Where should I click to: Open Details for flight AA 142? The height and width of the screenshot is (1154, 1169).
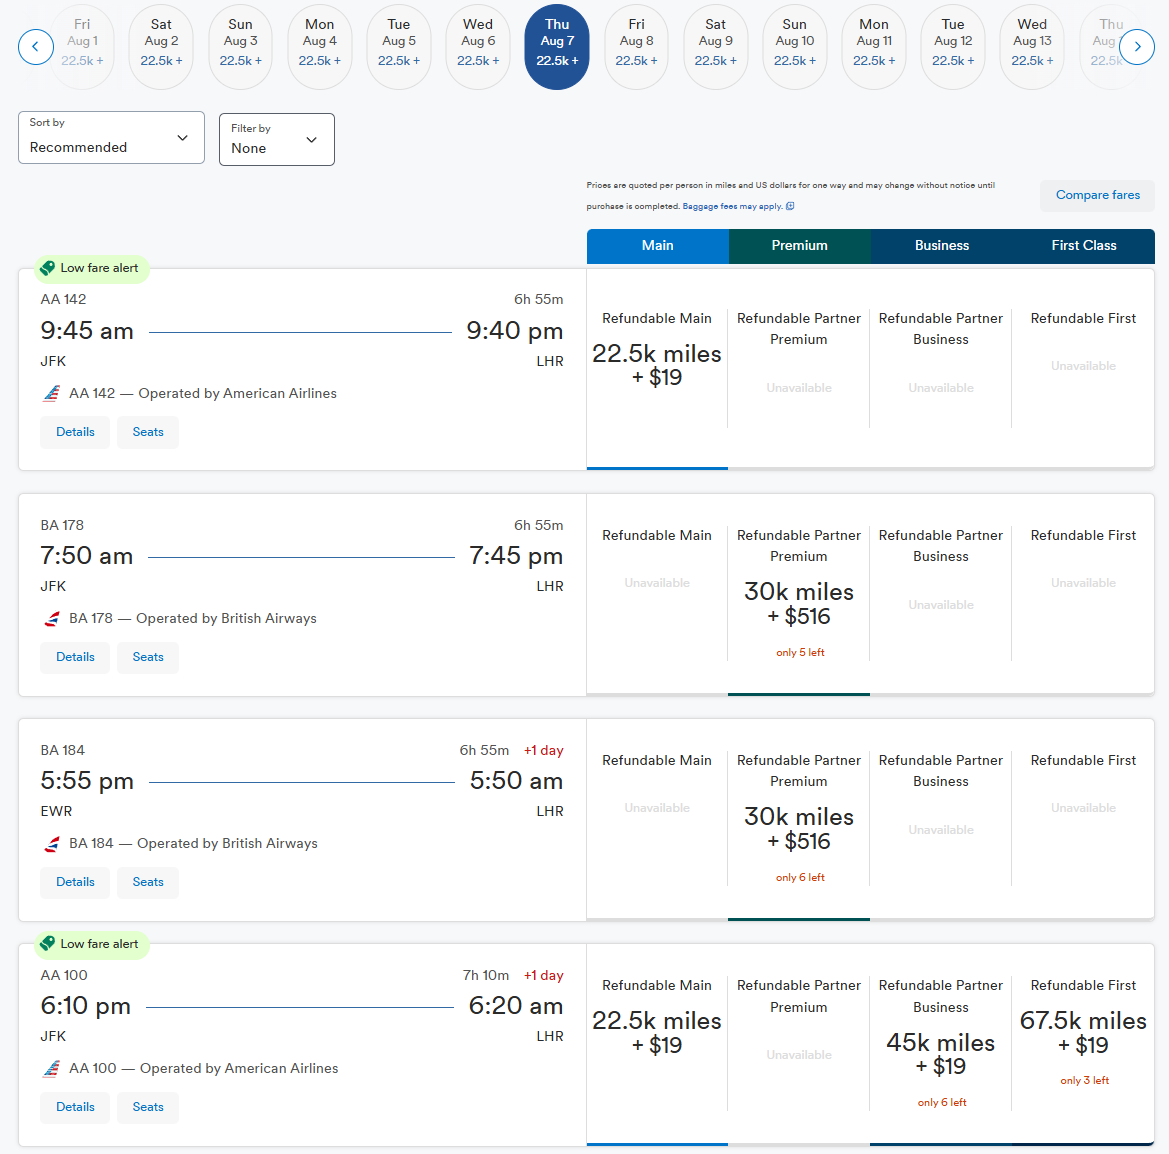click(x=75, y=432)
